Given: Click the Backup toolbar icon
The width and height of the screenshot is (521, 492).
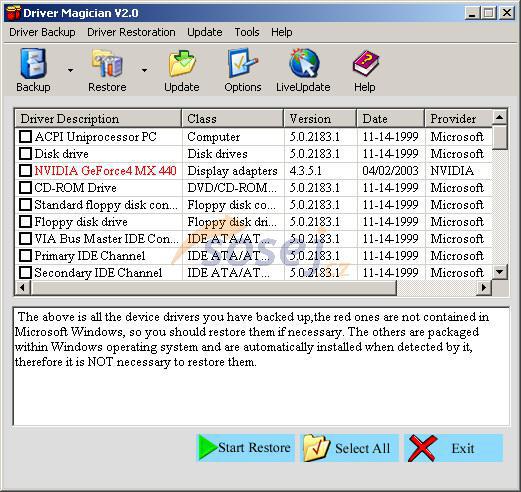Looking at the screenshot, I should [33, 64].
